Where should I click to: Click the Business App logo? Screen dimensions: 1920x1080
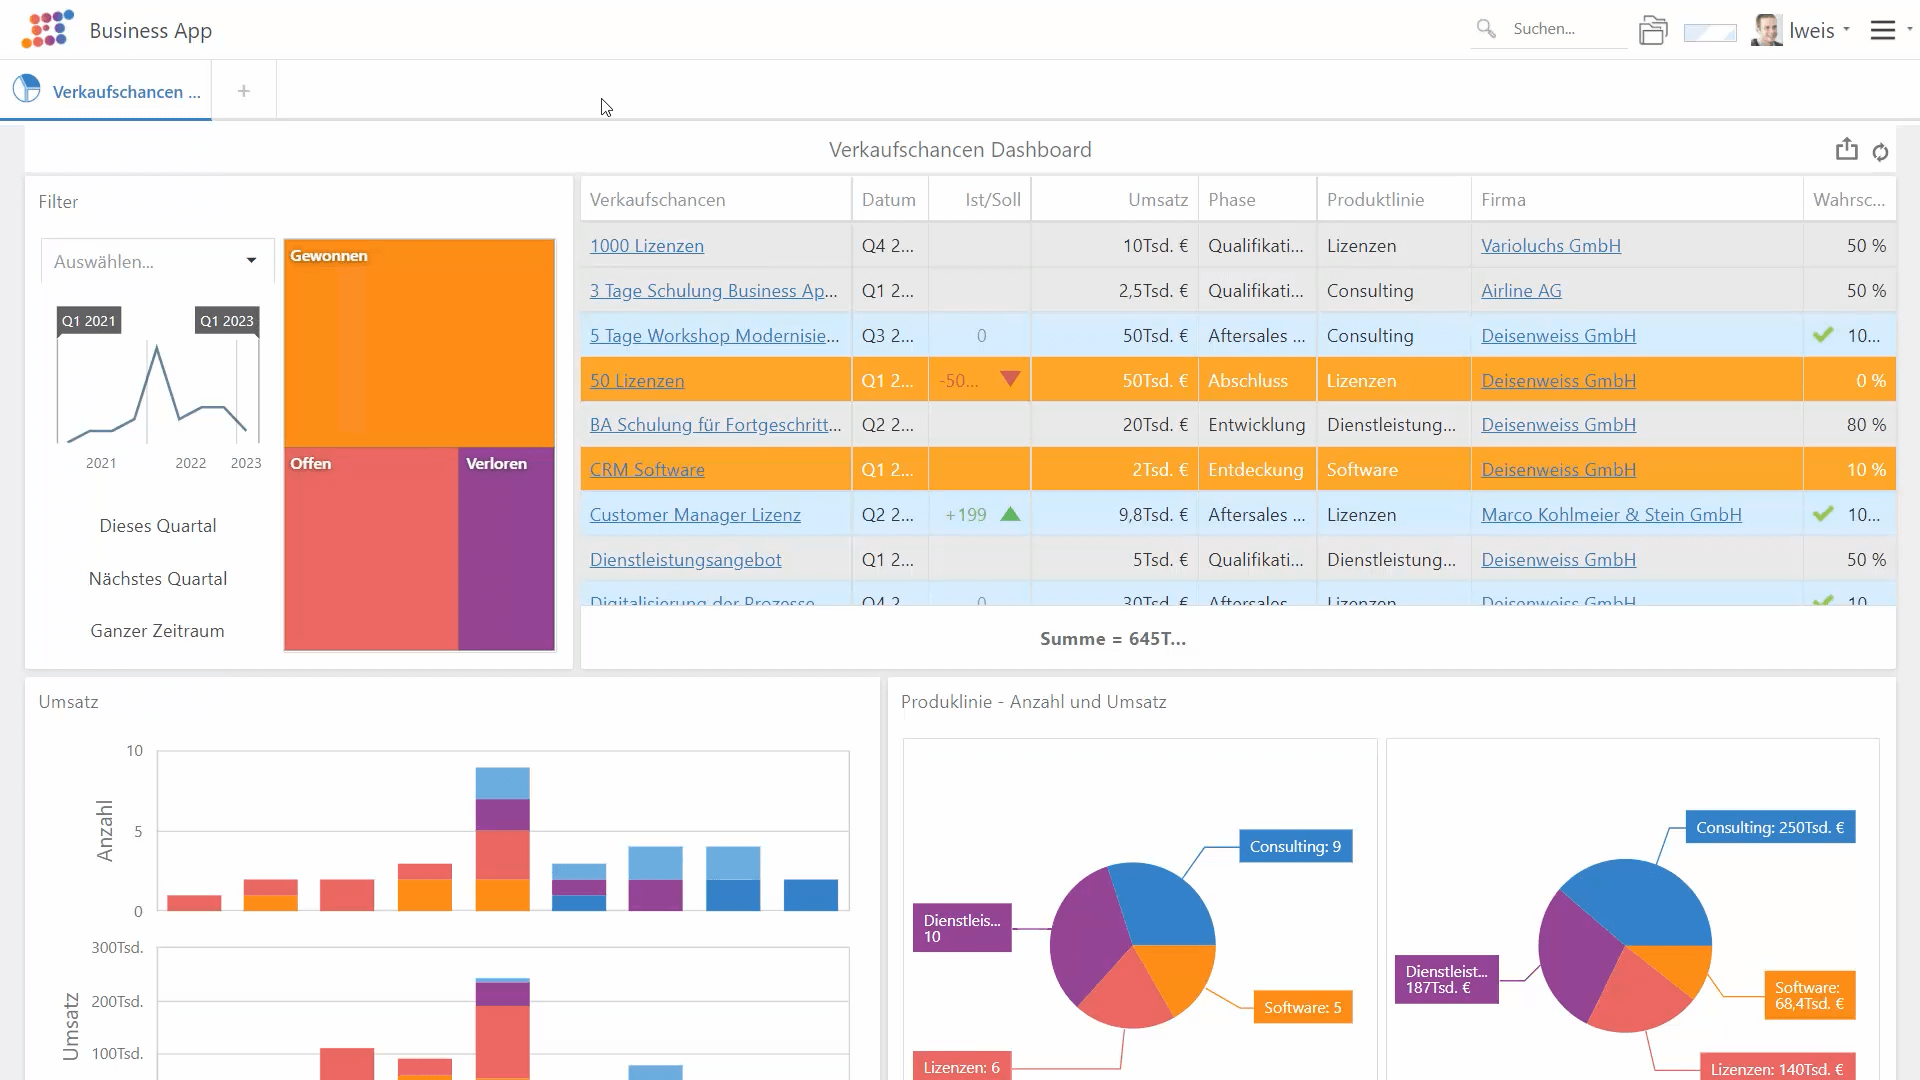(x=48, y=30)
